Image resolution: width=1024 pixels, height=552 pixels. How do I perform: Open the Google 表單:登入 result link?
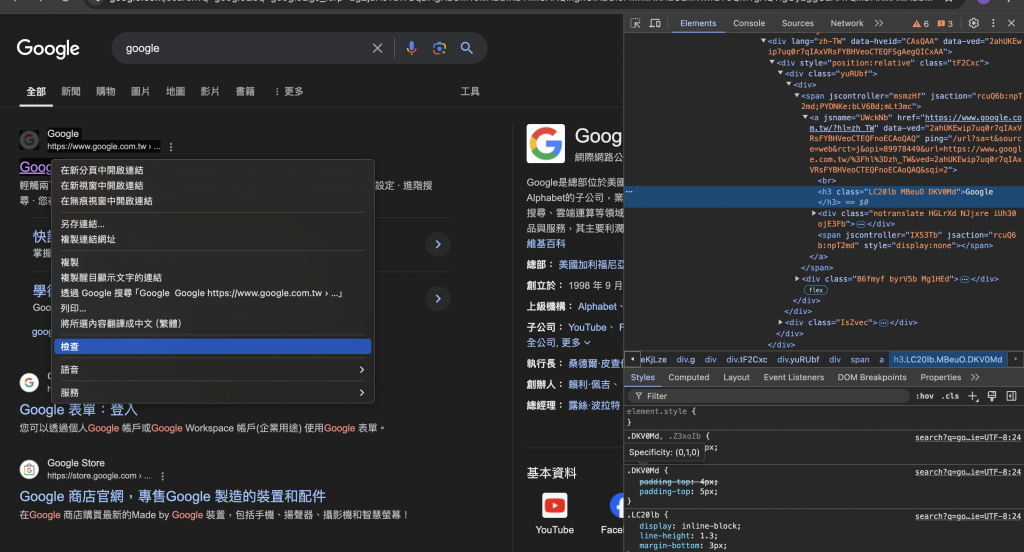pos(78,410)
